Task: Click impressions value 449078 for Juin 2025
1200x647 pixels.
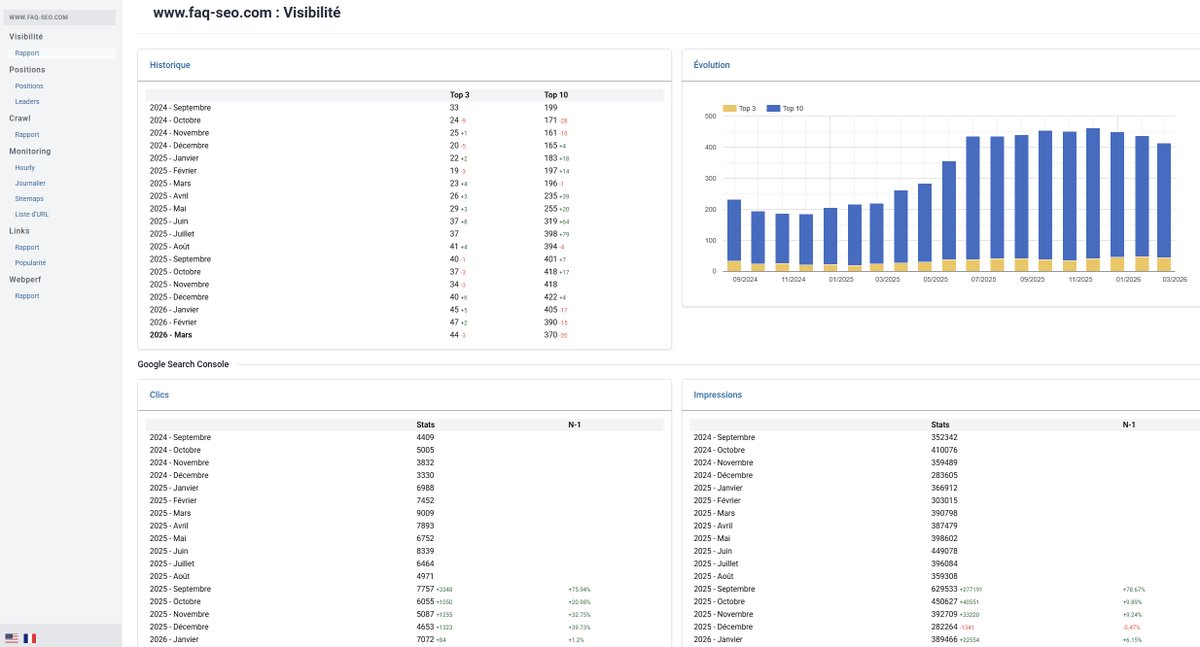Action: coord(944,551)
